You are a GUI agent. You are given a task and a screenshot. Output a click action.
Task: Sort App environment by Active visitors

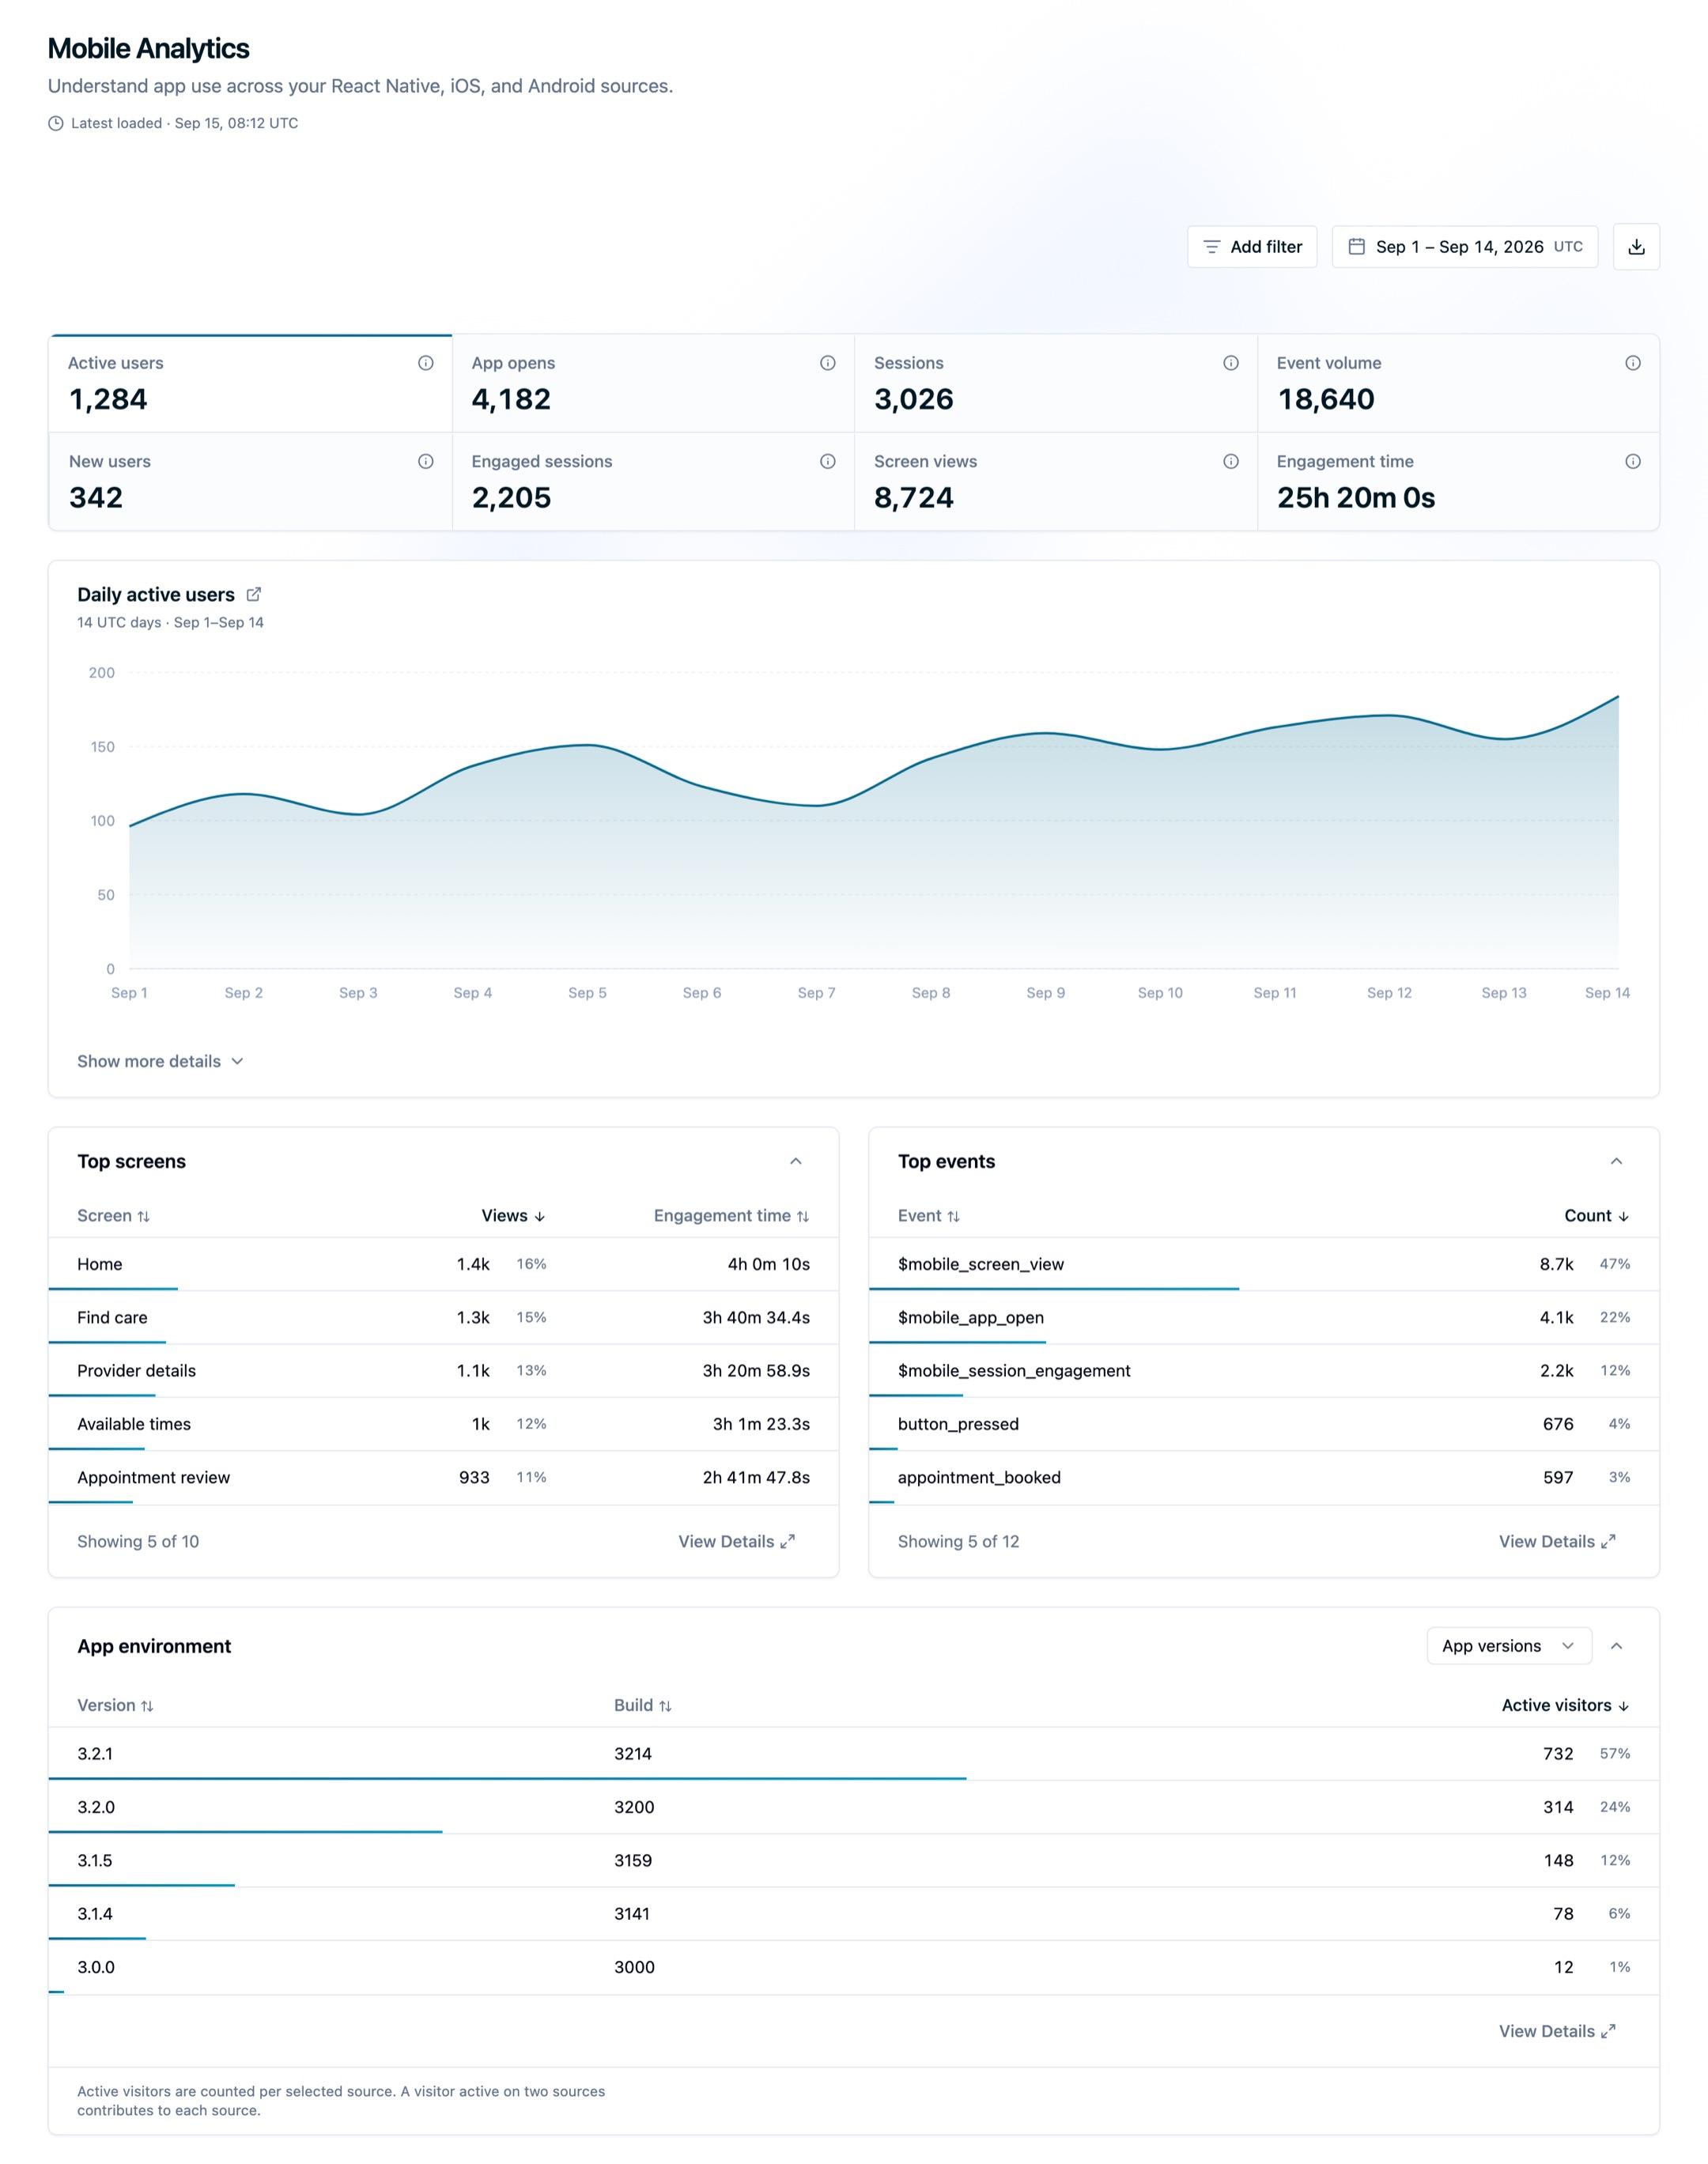click(x=1566, y=1705)
